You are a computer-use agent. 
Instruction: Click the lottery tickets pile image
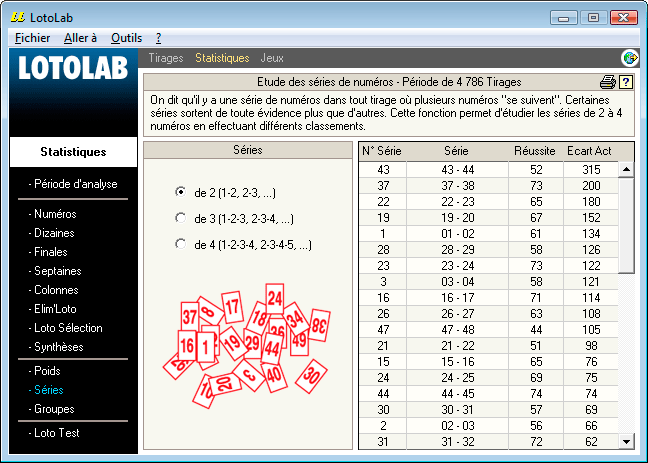[249, 346]
